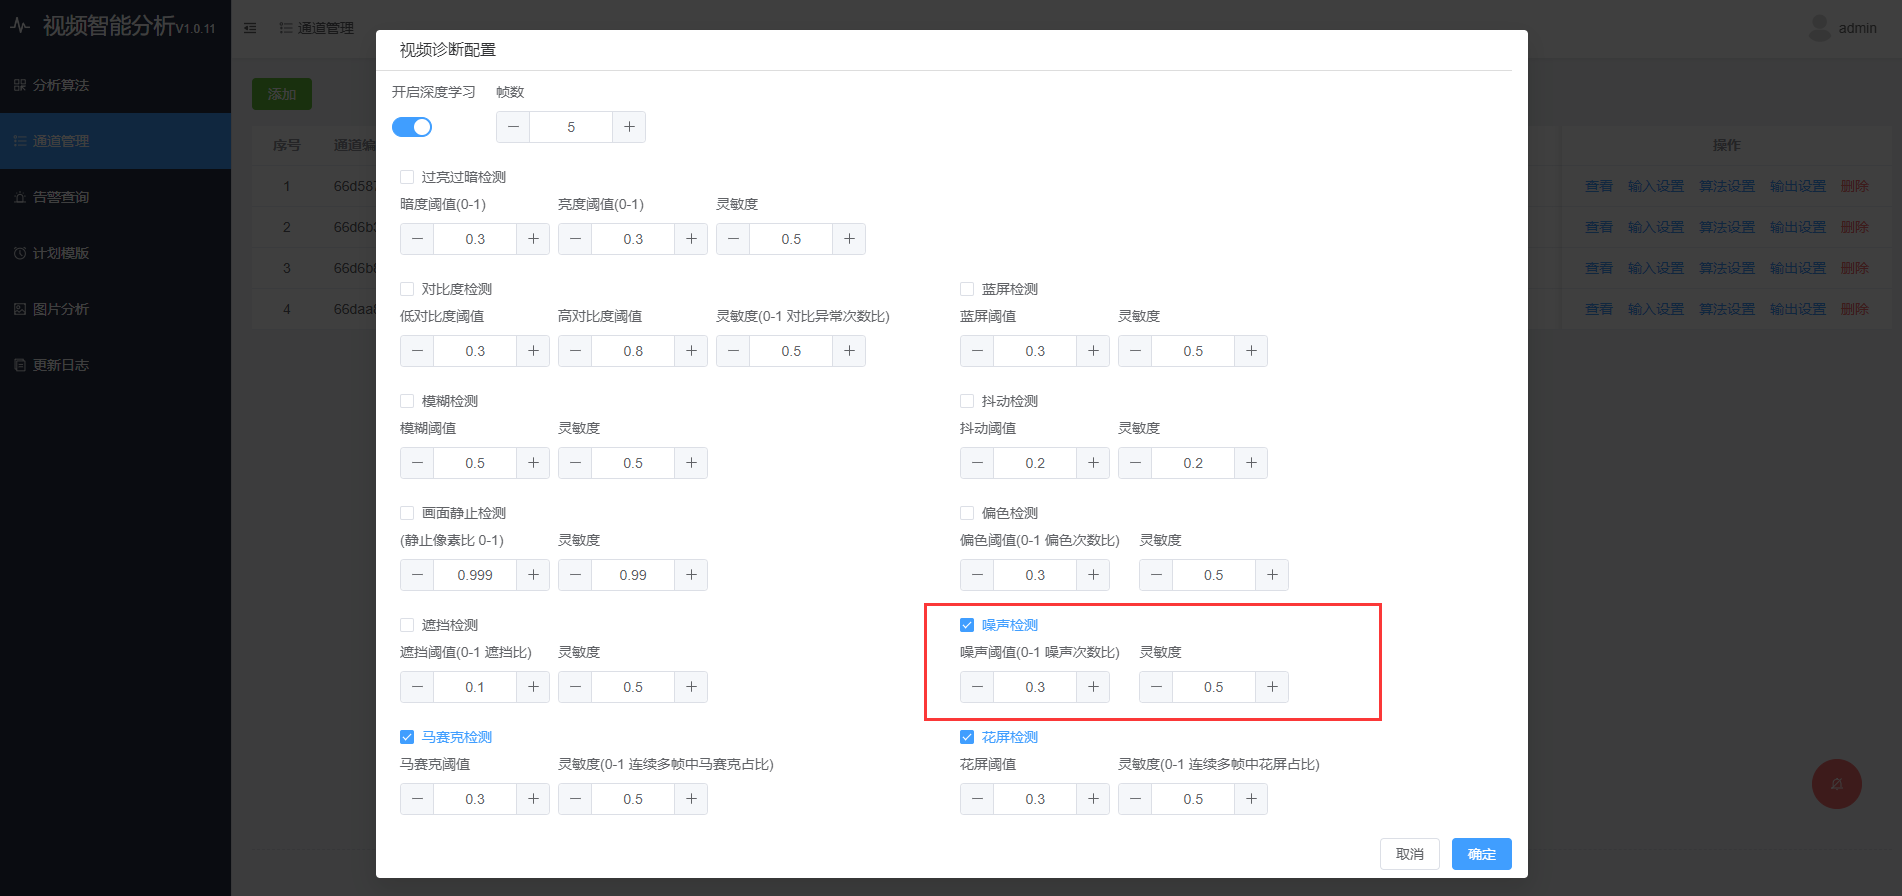Enable the 遮挡检测 checkbox
This screenshot has height=896, width=1902.
point(407,625)
